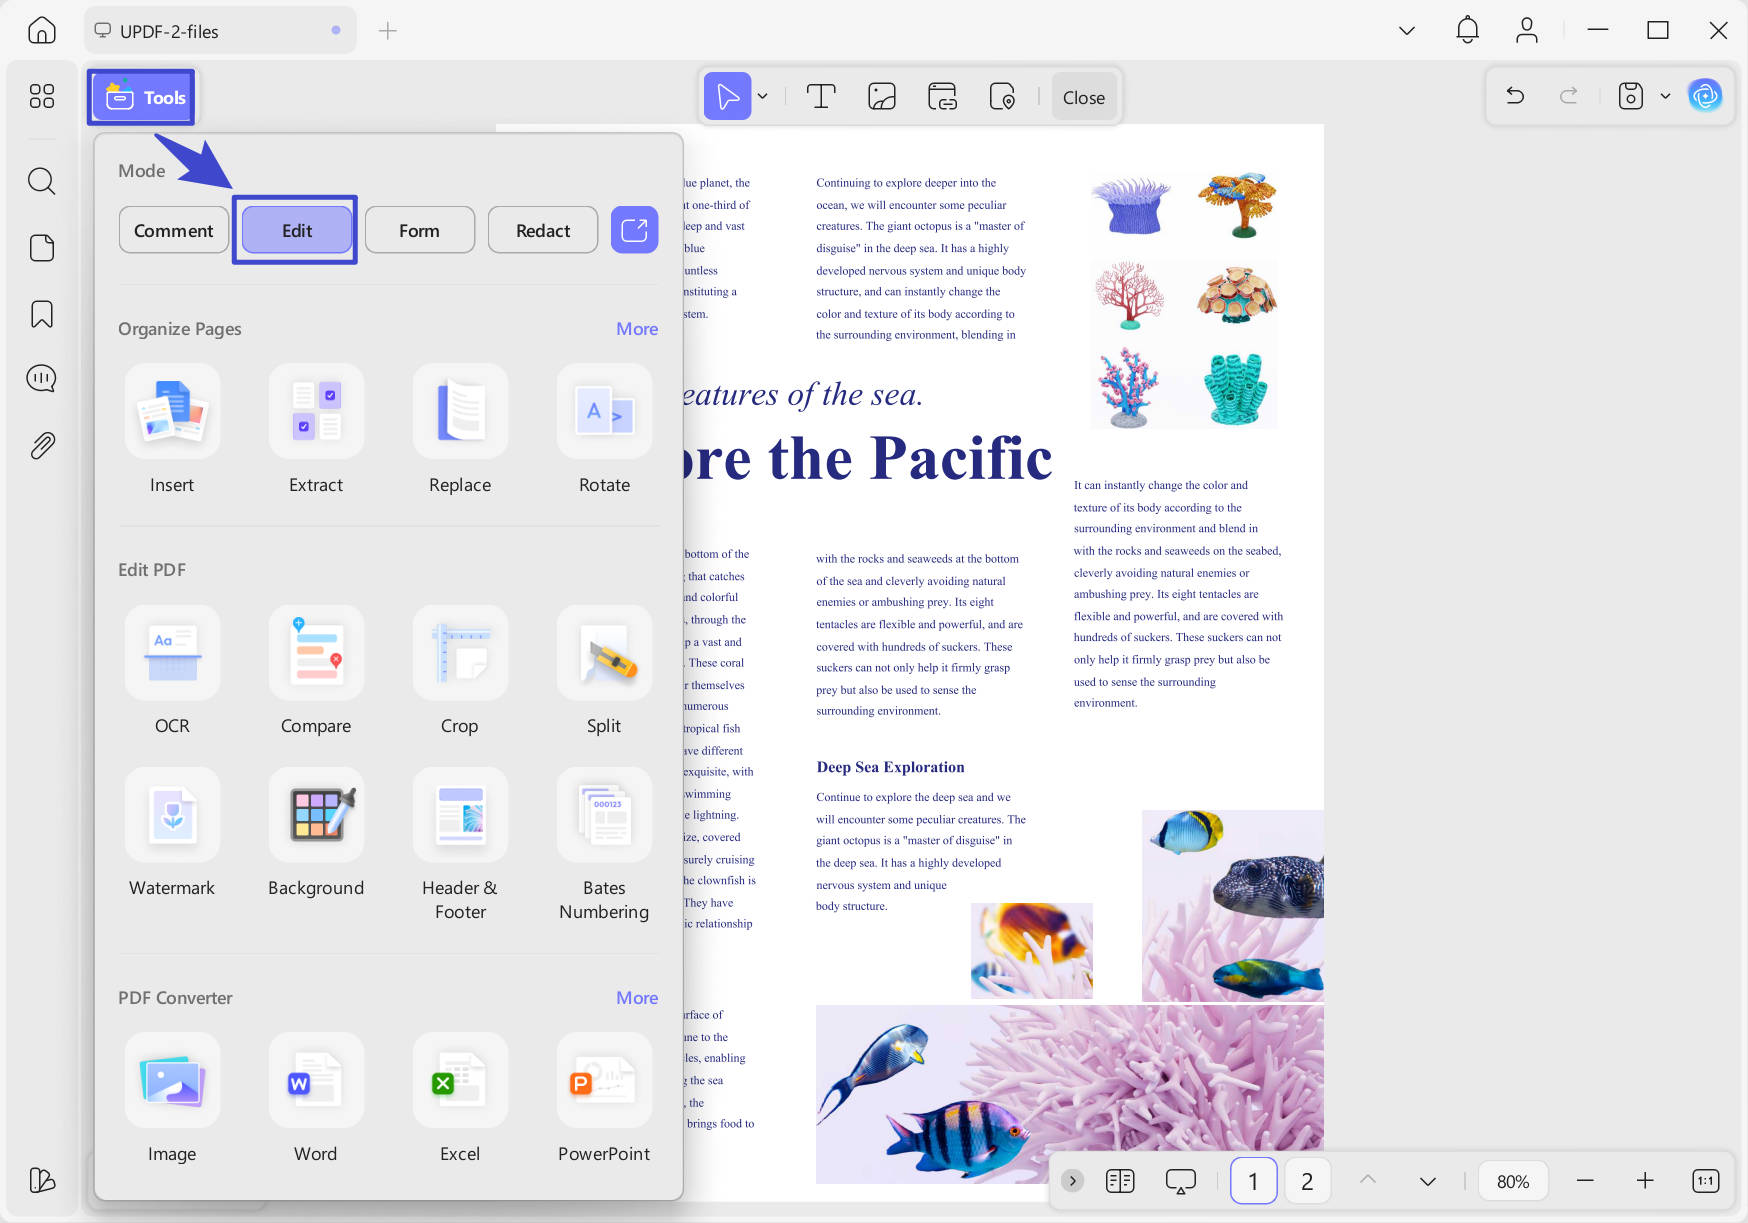Switch to Edit mode
Viewport: 1748px width, 1223px height.
pyautogui.click(x=297, y=230)
